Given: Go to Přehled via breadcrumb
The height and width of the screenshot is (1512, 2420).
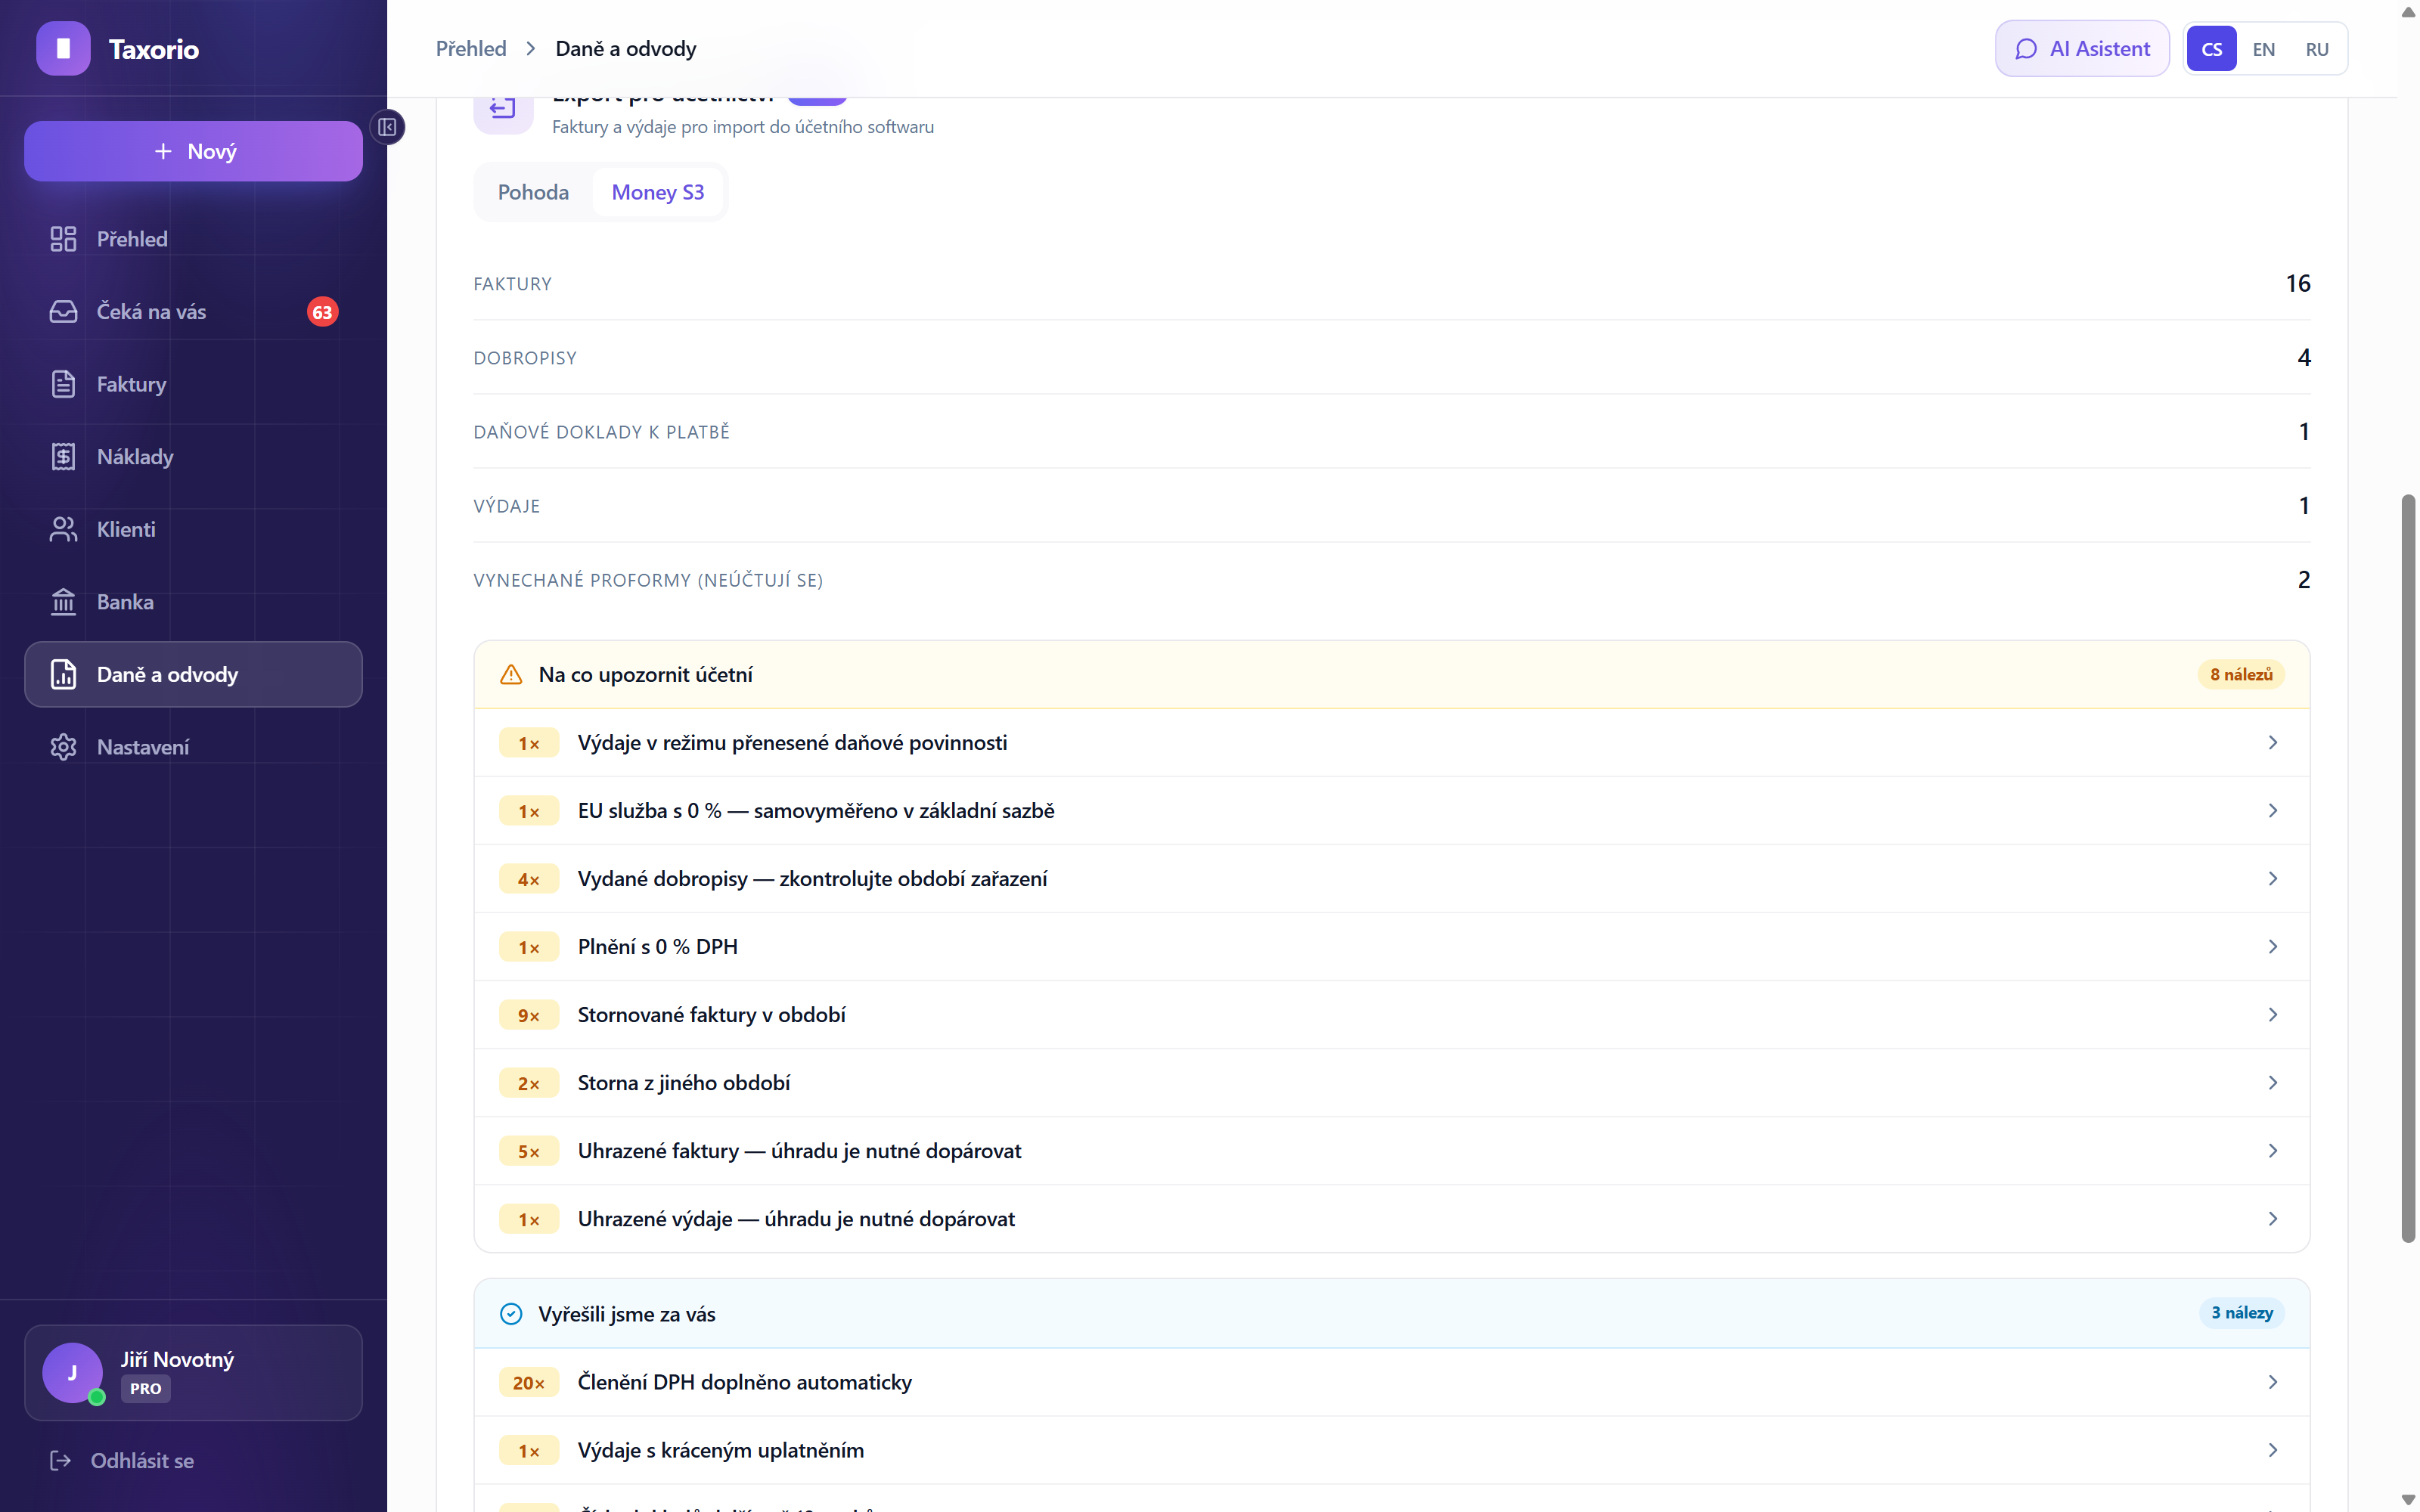Looking at the screenshot, I should (x=471, y=49).
